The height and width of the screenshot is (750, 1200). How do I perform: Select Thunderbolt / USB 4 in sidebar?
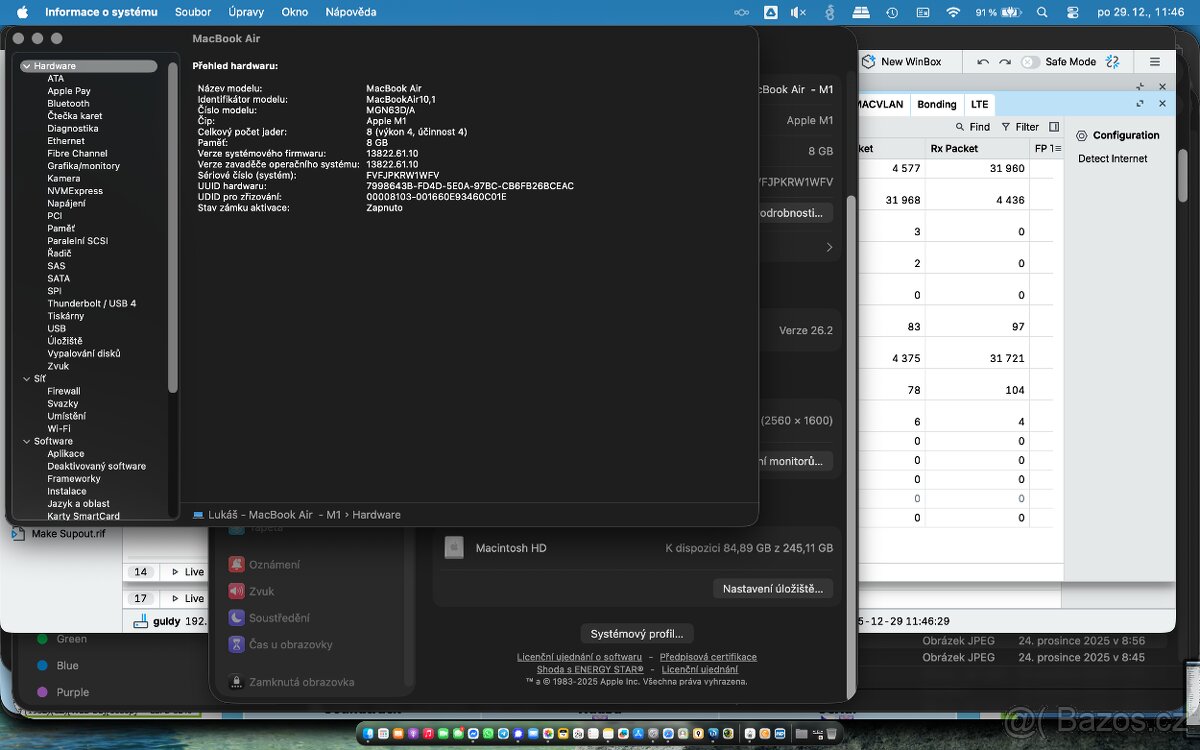click(x=91, y=303)
